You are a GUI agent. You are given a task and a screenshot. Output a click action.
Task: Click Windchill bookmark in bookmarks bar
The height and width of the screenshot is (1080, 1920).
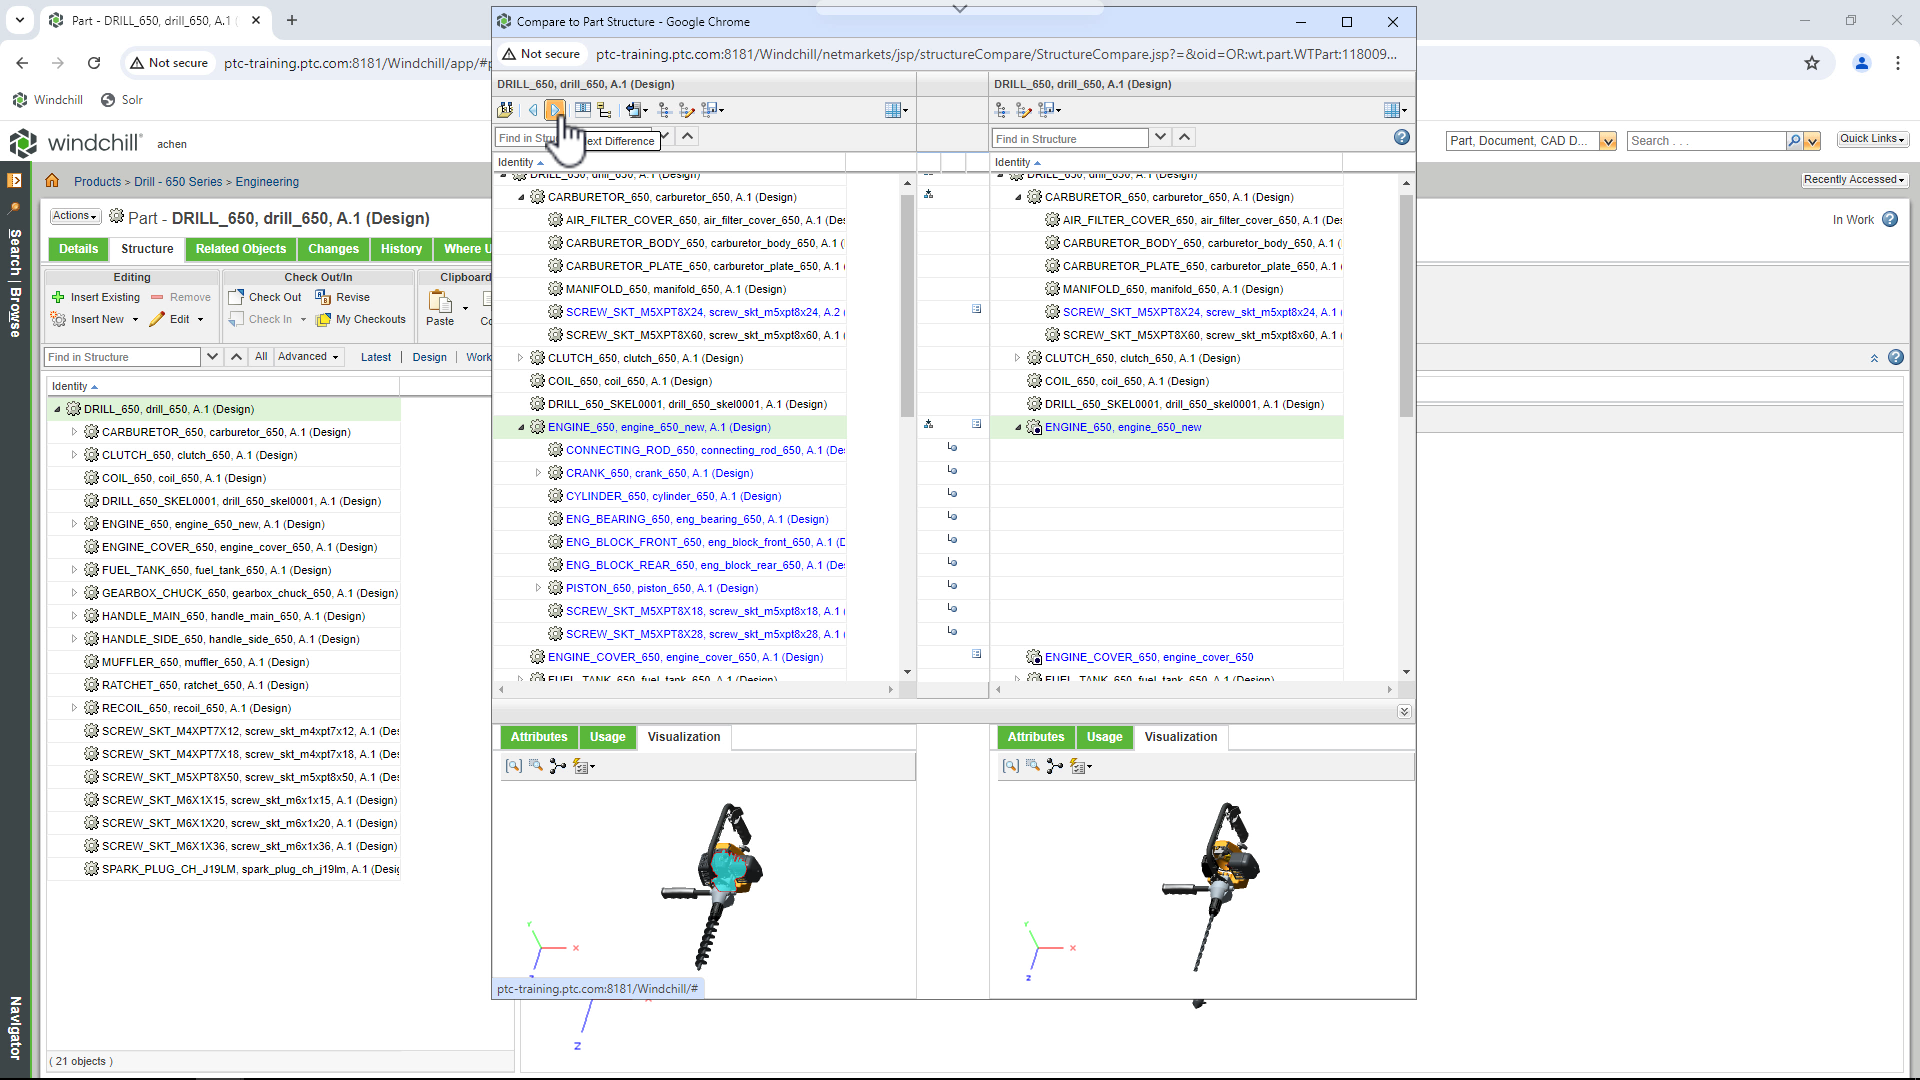pyautogui.click(x=47, y=100)
